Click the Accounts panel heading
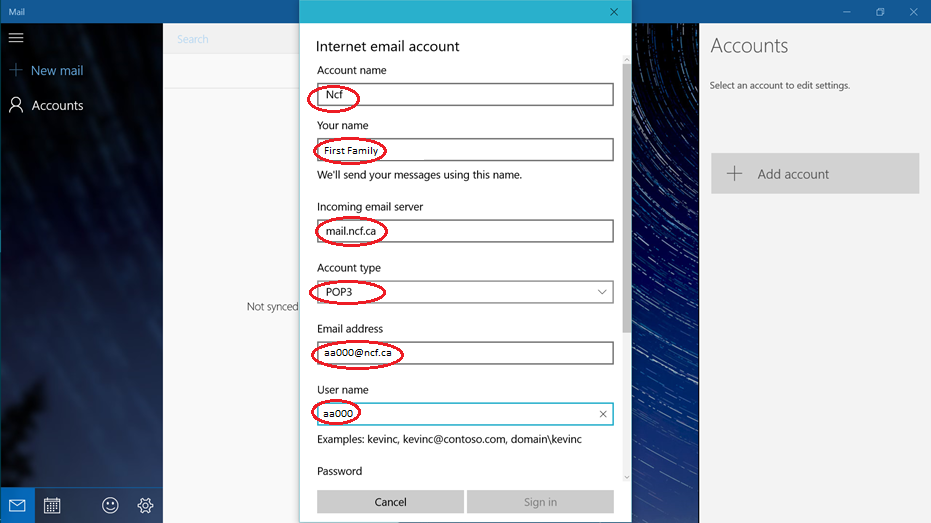This screenshot has height=523, width=931. (x=749, y=46)
